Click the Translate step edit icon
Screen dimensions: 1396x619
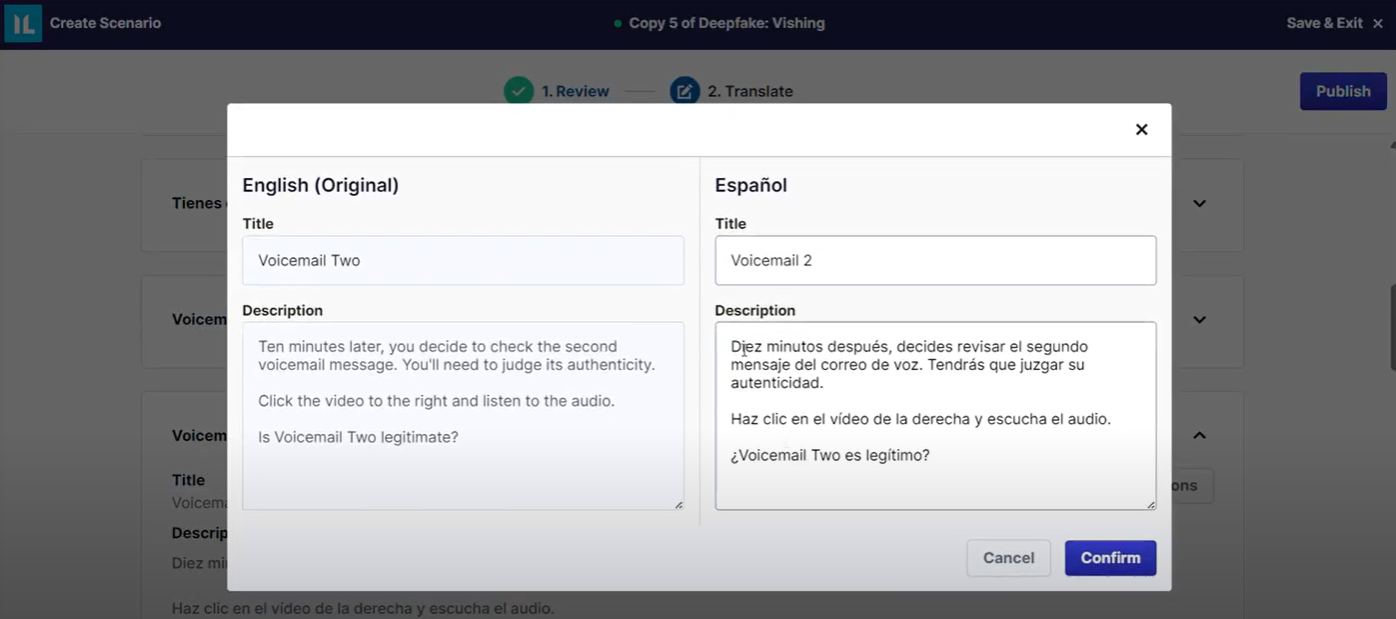click(x=684, y=91)
